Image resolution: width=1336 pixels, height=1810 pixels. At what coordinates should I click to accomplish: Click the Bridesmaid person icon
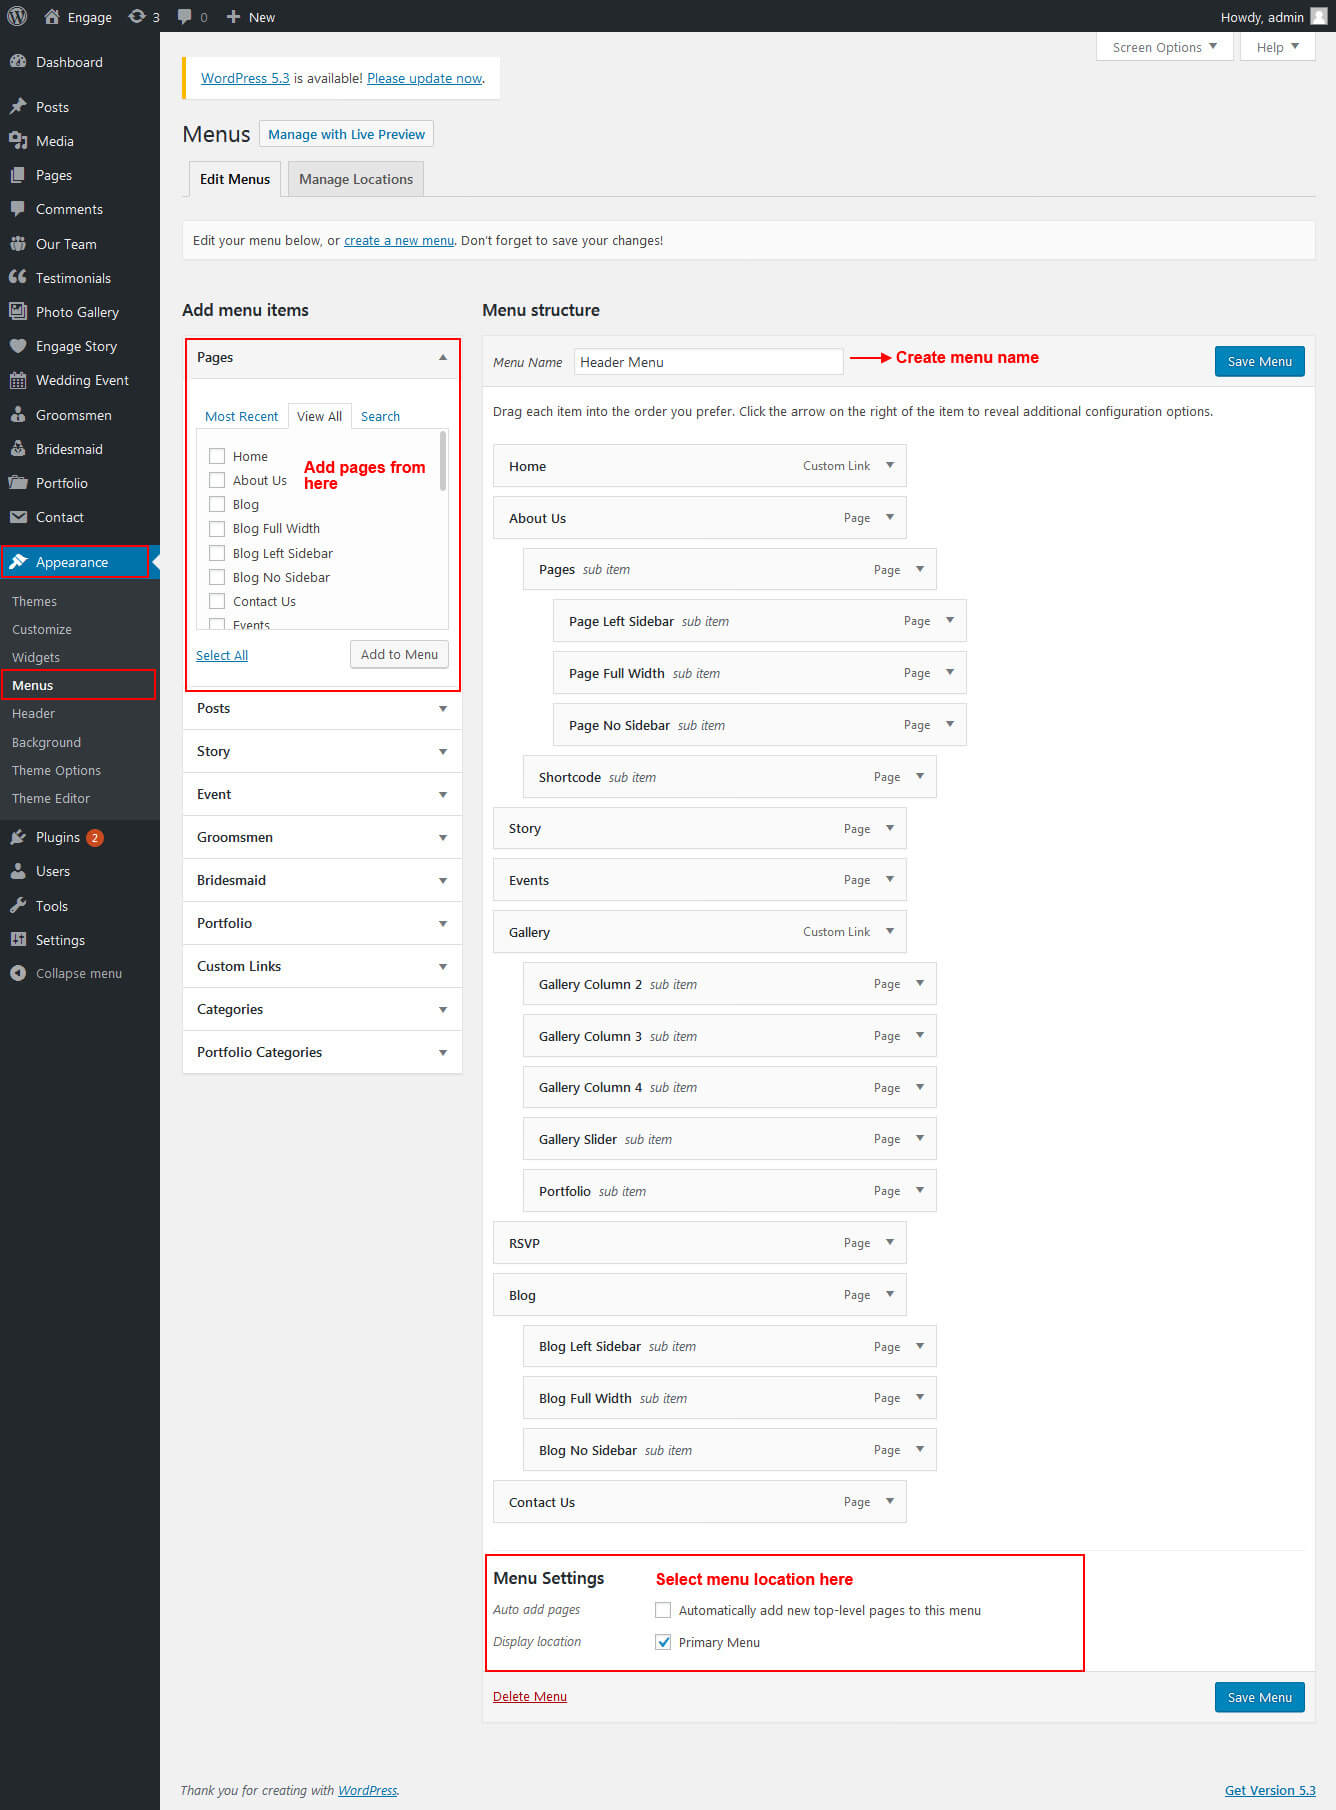tap(18, 448)
